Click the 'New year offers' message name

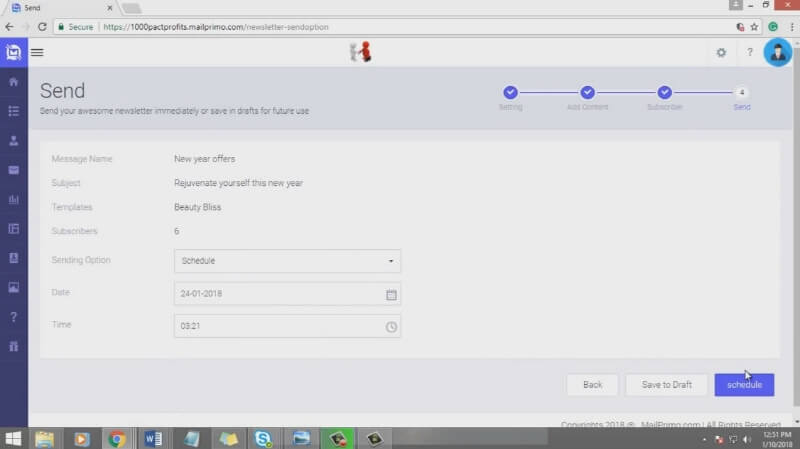(205, 159)
